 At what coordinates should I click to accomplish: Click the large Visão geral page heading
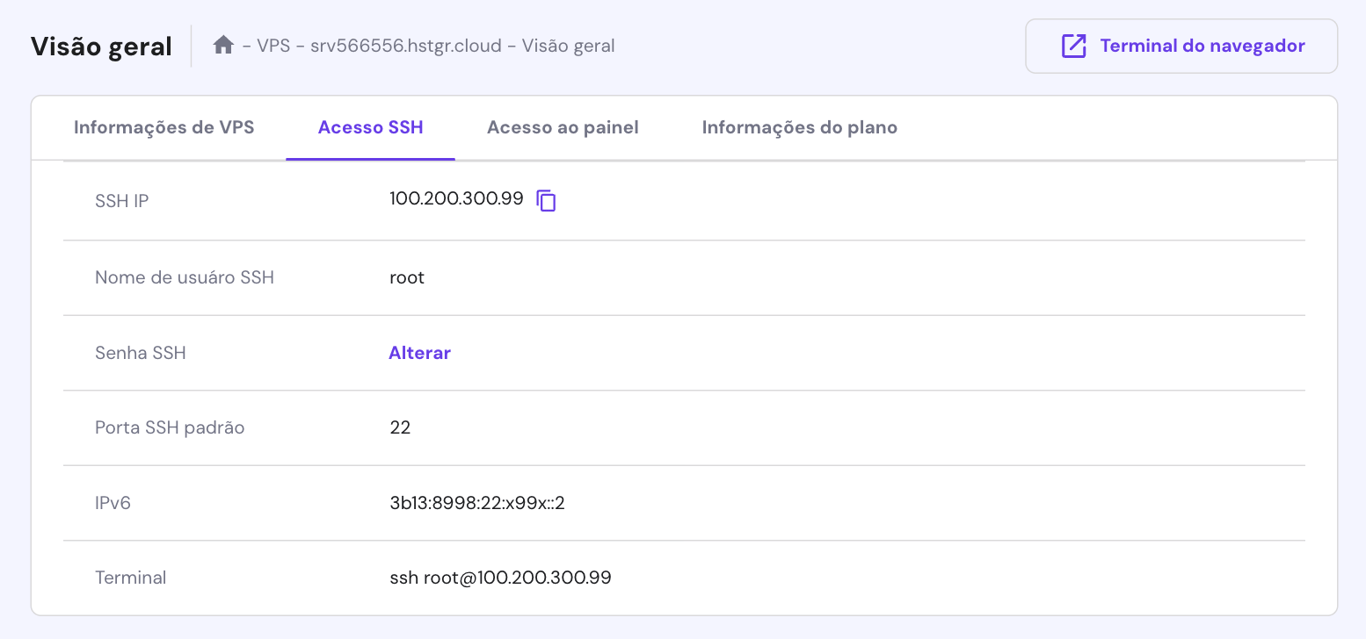pos(101,46)
